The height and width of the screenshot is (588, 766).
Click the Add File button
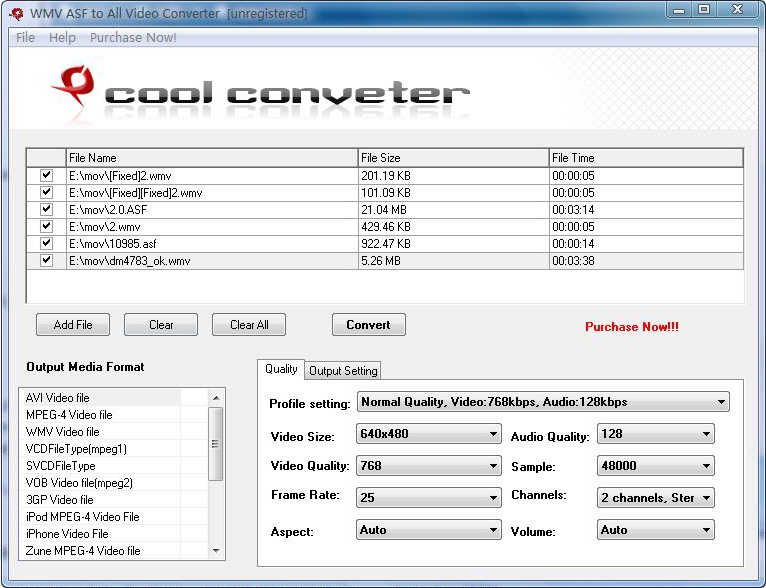(x=73, y=325)
